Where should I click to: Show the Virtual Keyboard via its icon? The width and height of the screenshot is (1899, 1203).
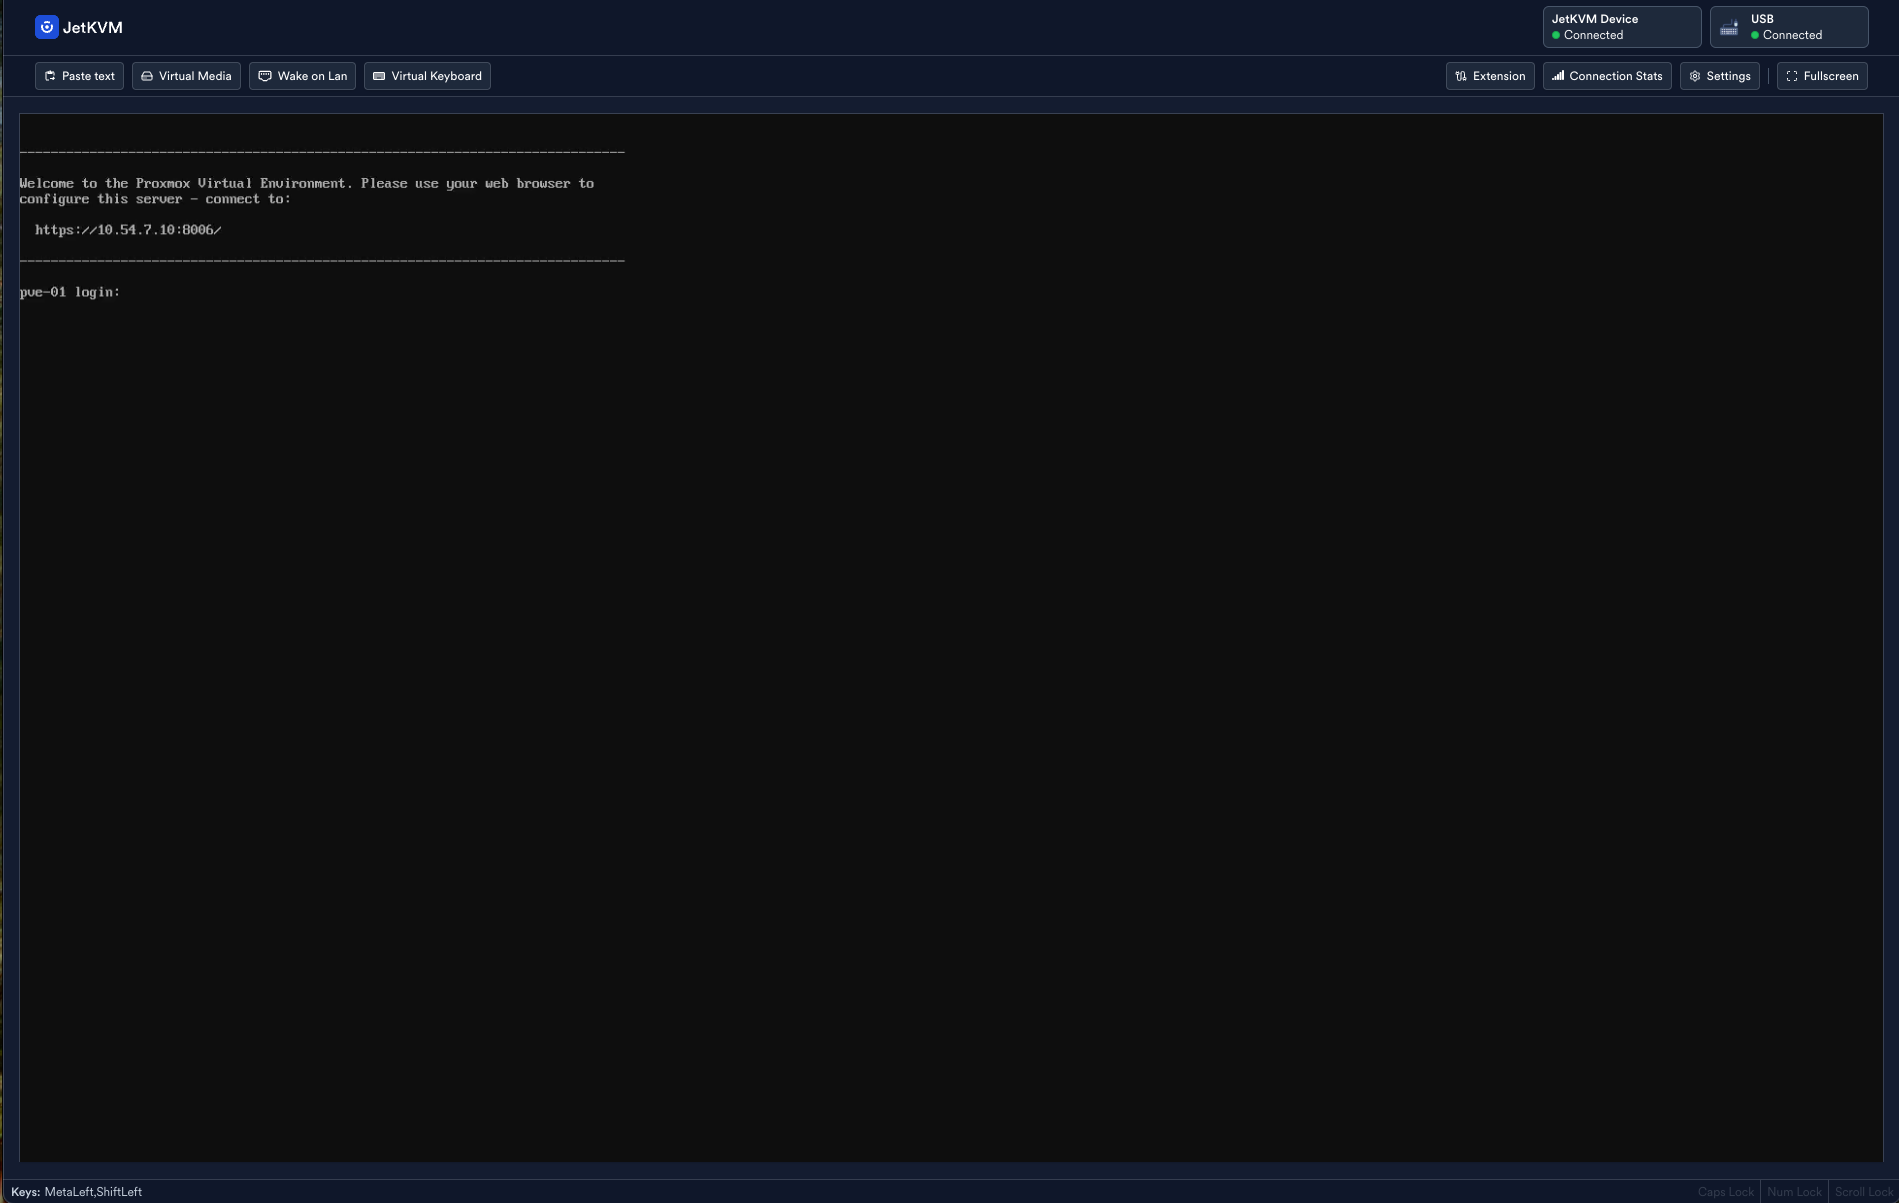[x=379, y=76]
